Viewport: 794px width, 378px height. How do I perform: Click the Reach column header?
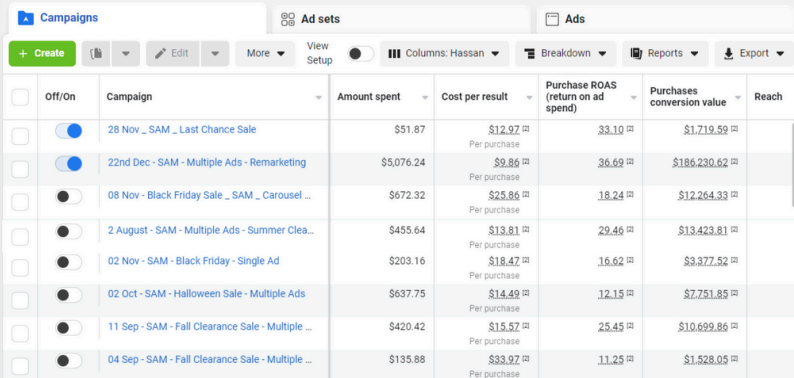pos(768,96)
